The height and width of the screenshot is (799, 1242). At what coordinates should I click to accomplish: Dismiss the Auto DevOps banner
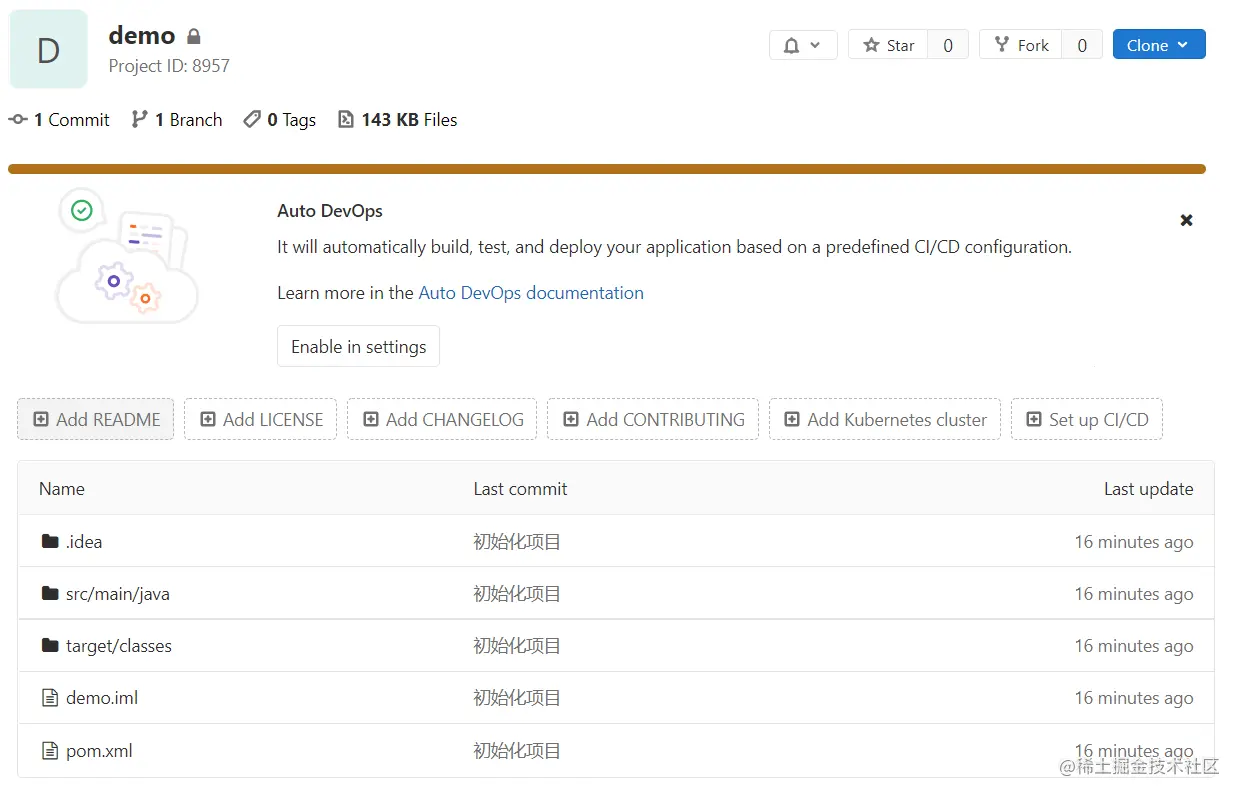click(x=1186, y=220)
